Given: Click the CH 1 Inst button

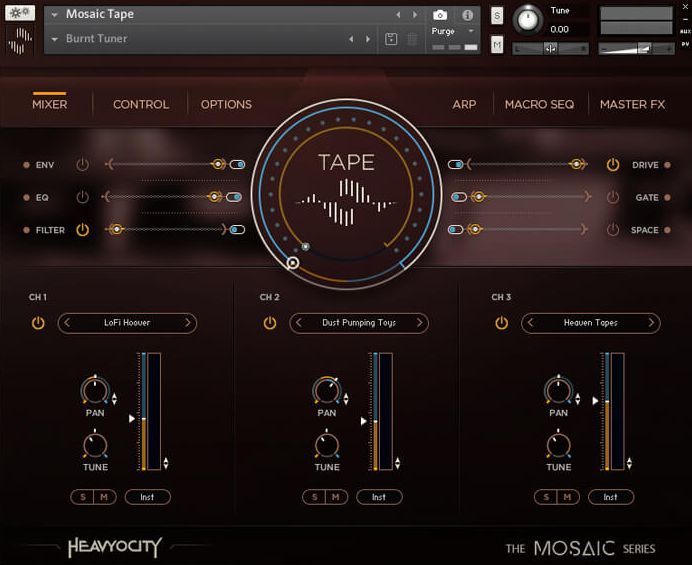Looking at the screenshot, I should [147, 497].
